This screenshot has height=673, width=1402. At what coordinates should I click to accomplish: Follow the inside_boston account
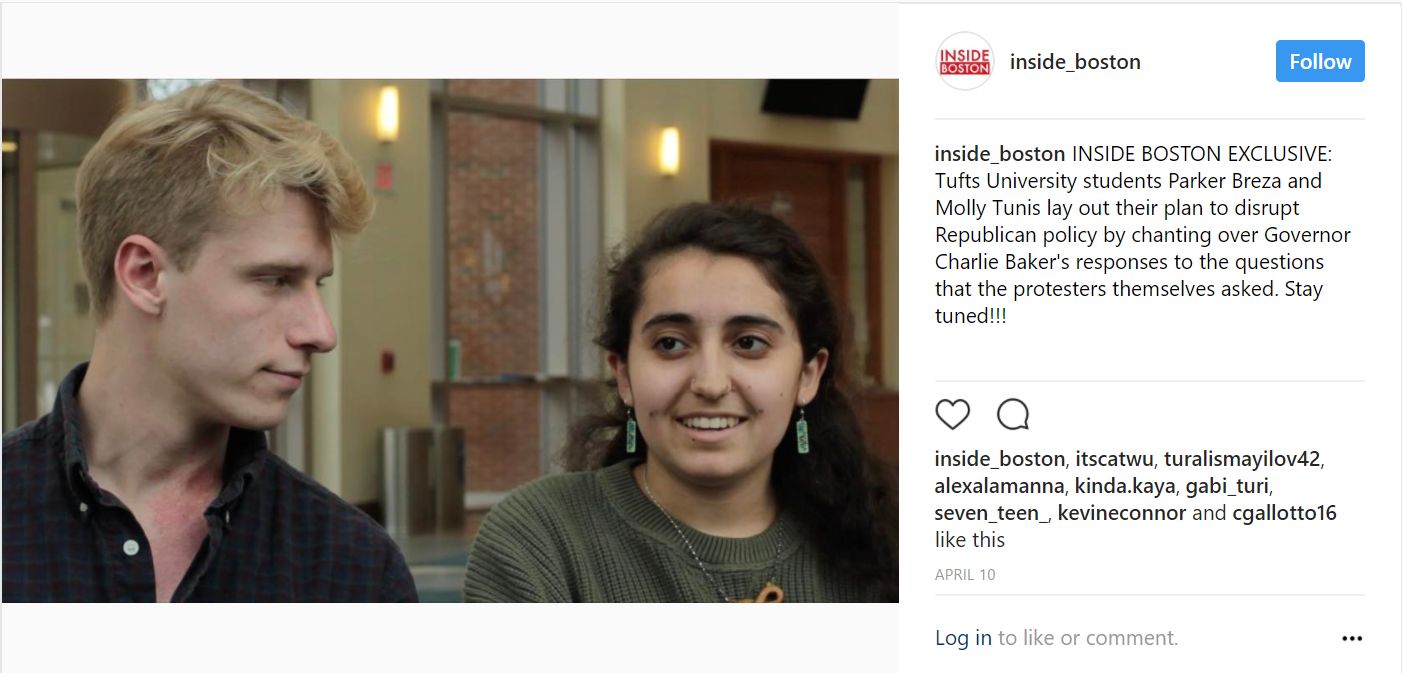[1320, 61]
